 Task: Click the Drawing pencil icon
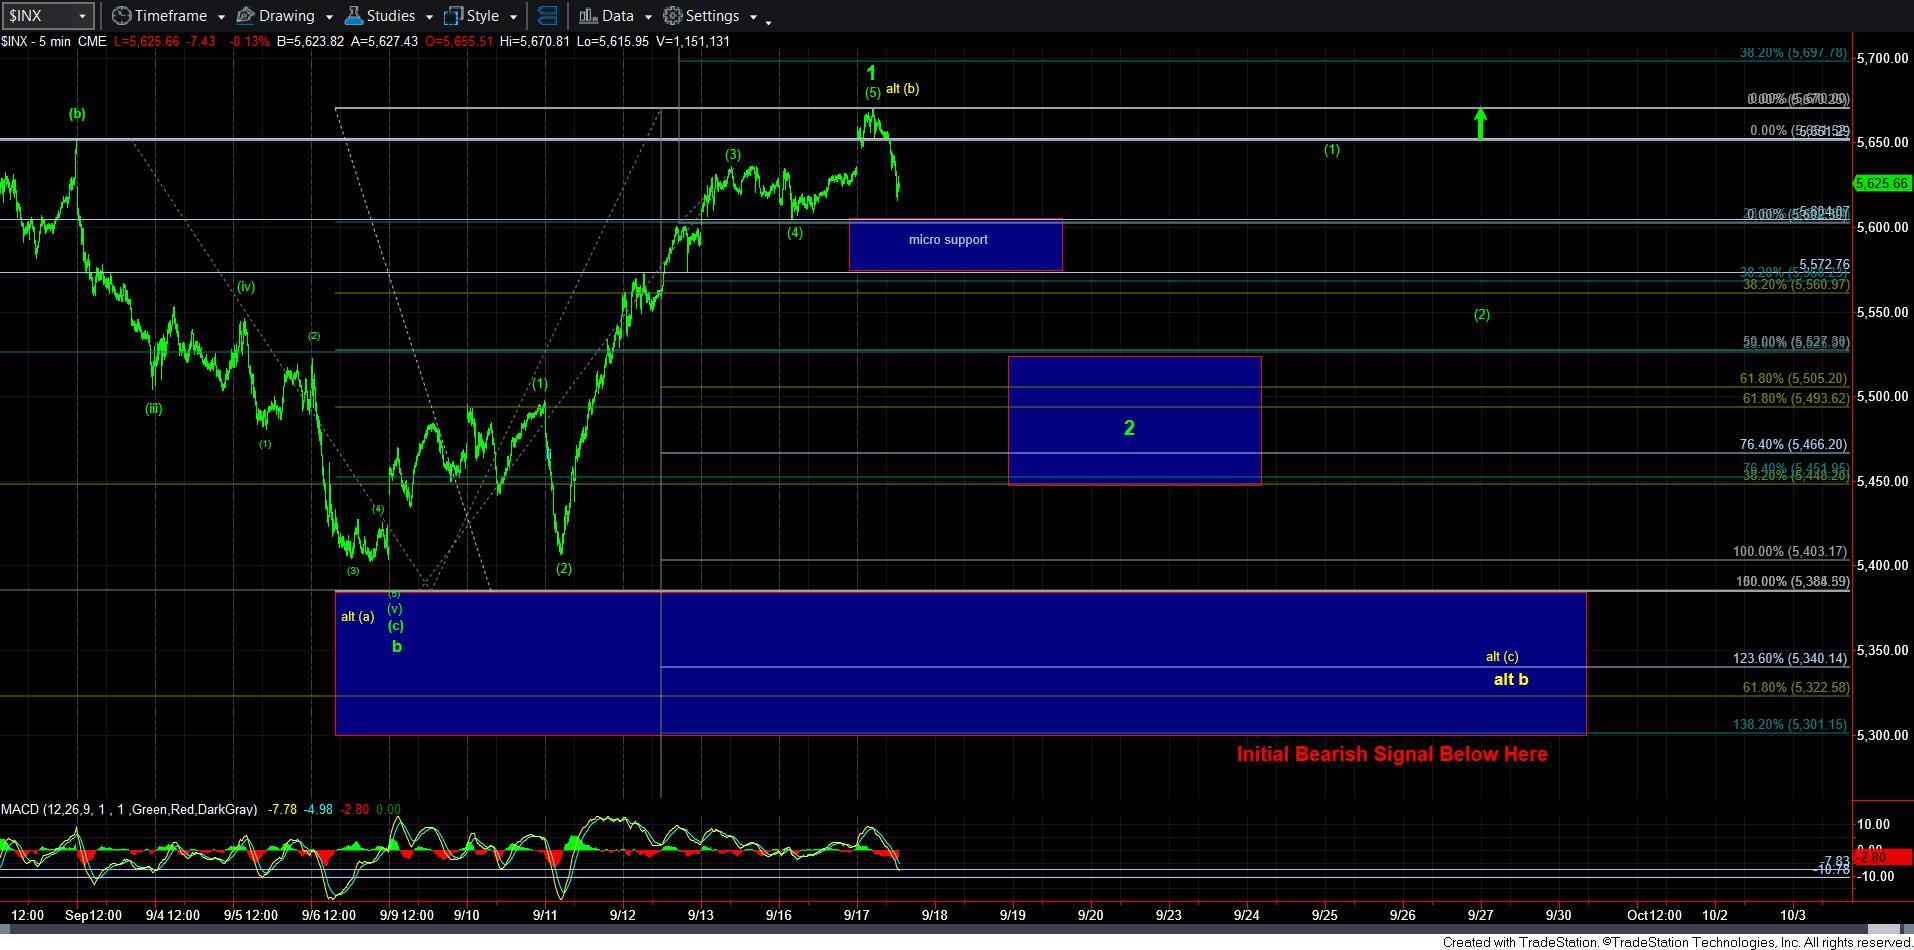click(245, 16)
